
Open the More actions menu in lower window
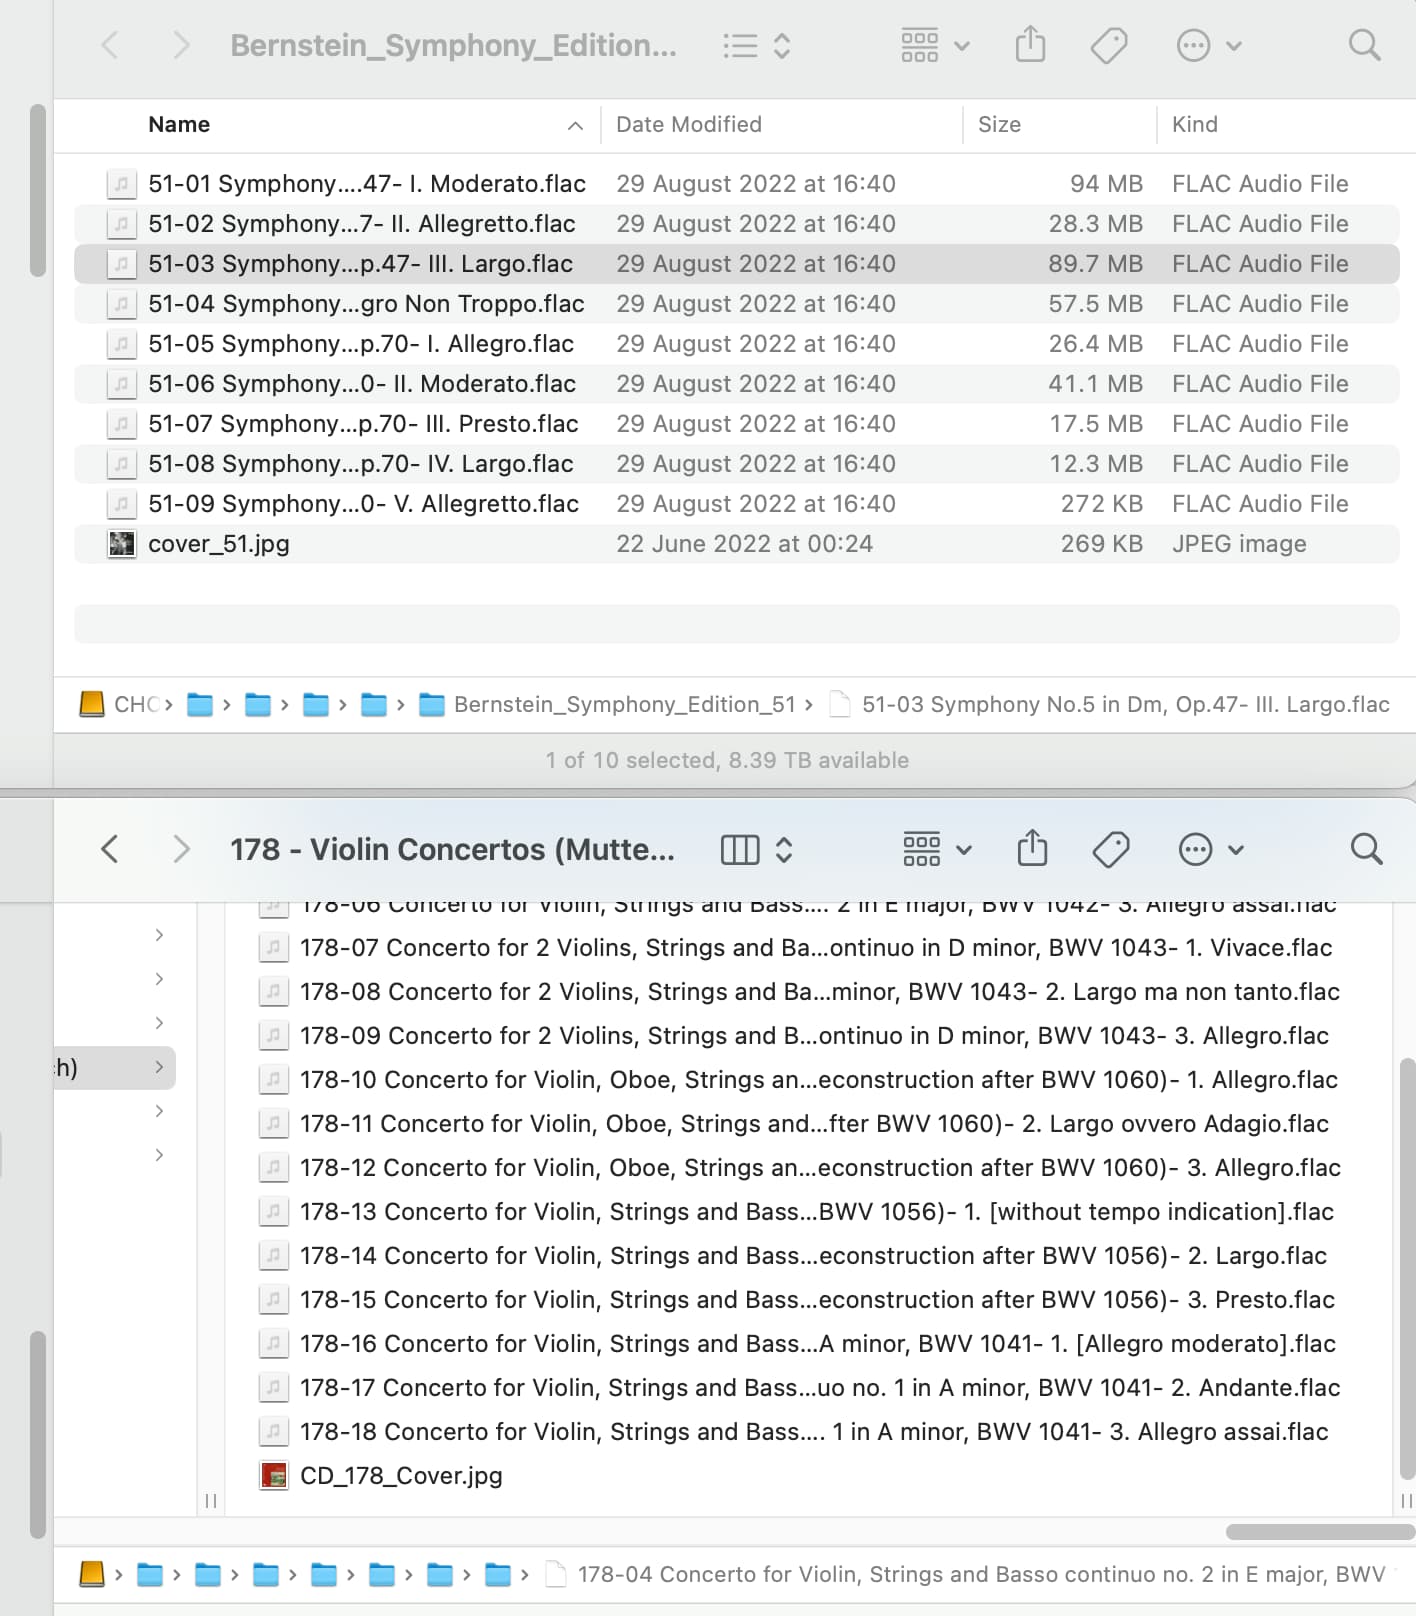point(1210,849)
